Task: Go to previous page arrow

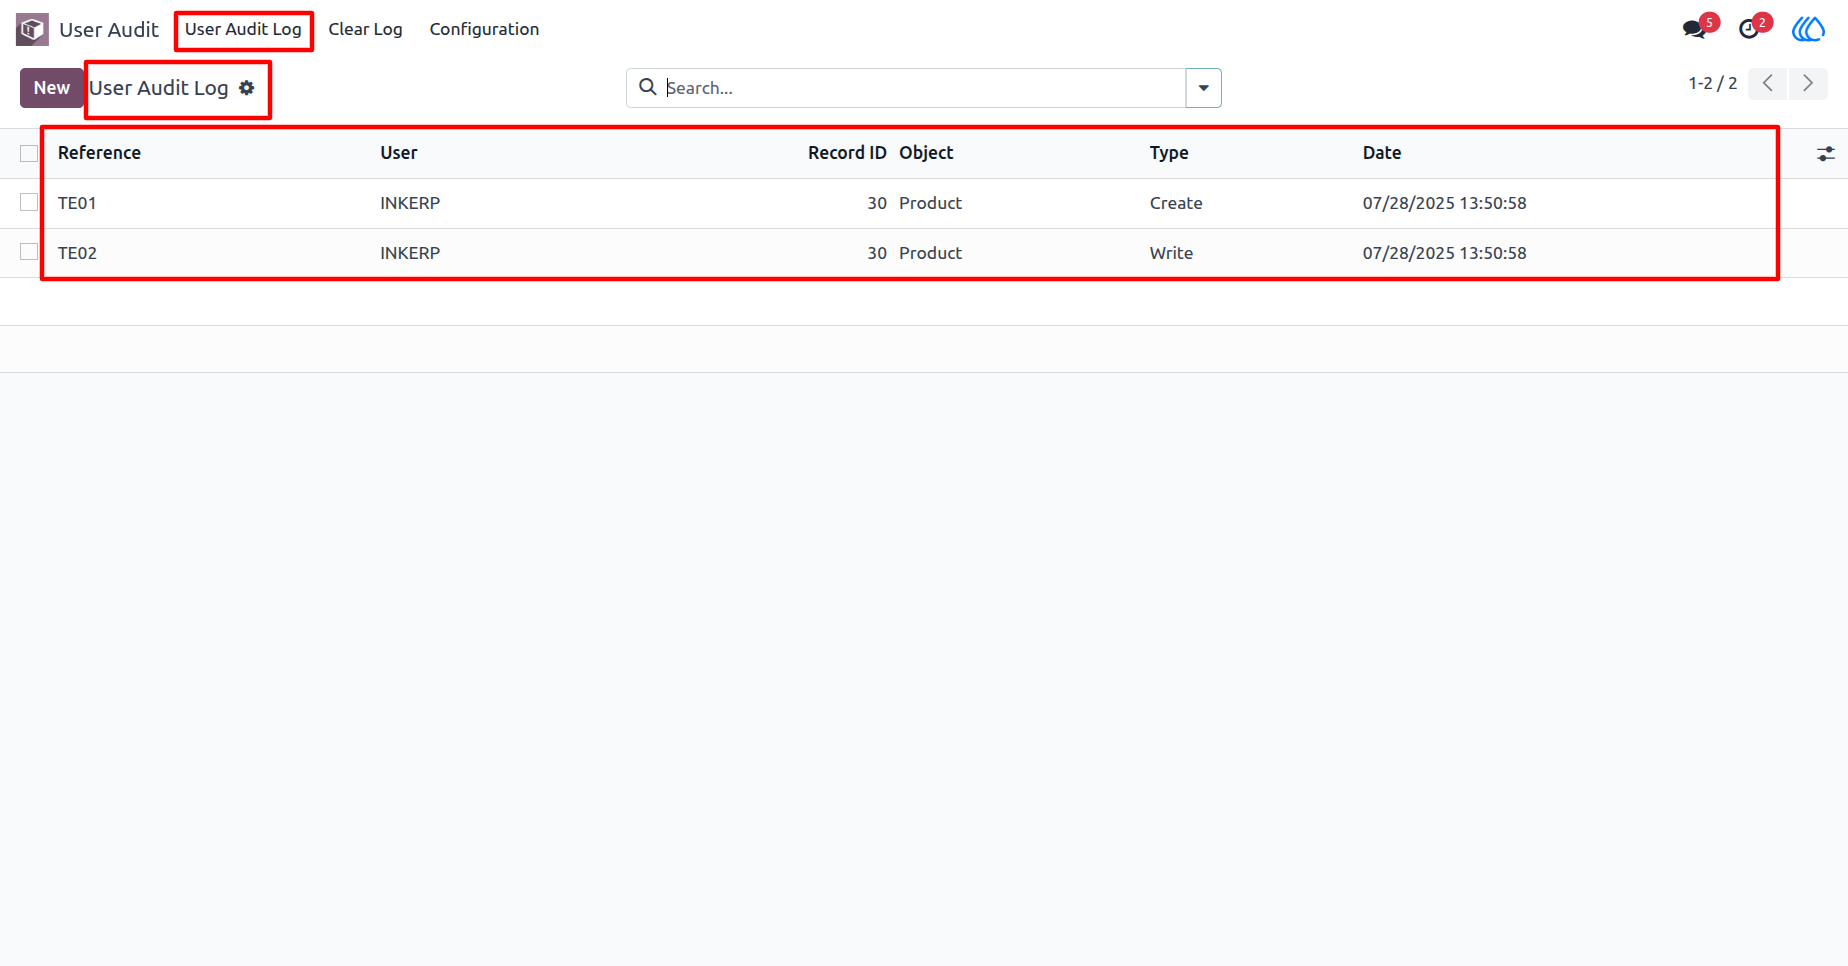Action: [1768, 83]
